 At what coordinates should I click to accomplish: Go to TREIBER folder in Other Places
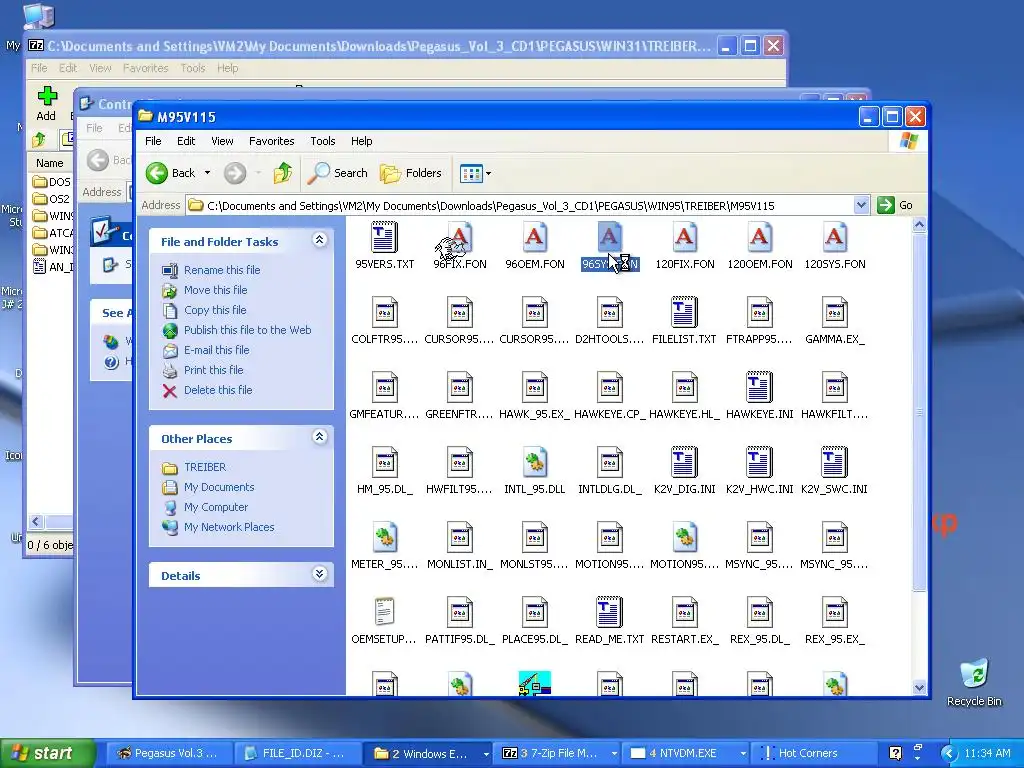204,467
